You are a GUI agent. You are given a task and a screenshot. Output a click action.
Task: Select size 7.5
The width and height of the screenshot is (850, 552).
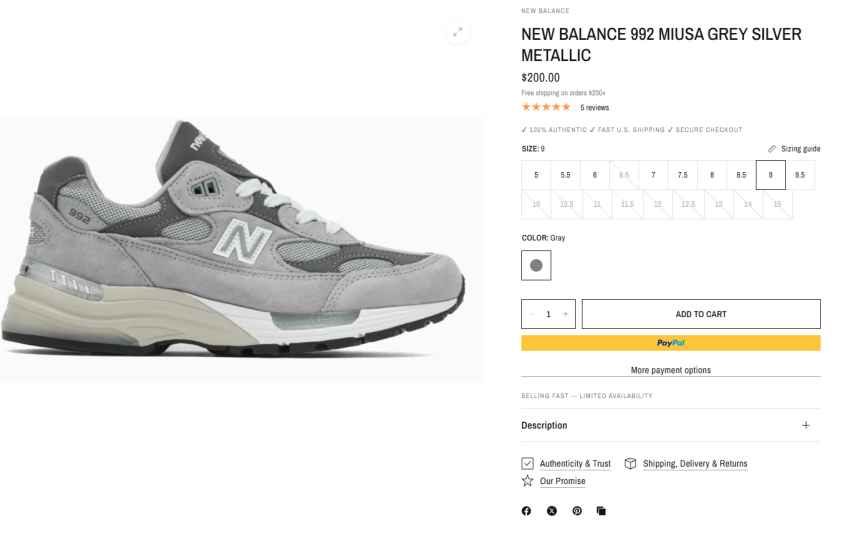(682, 175)
